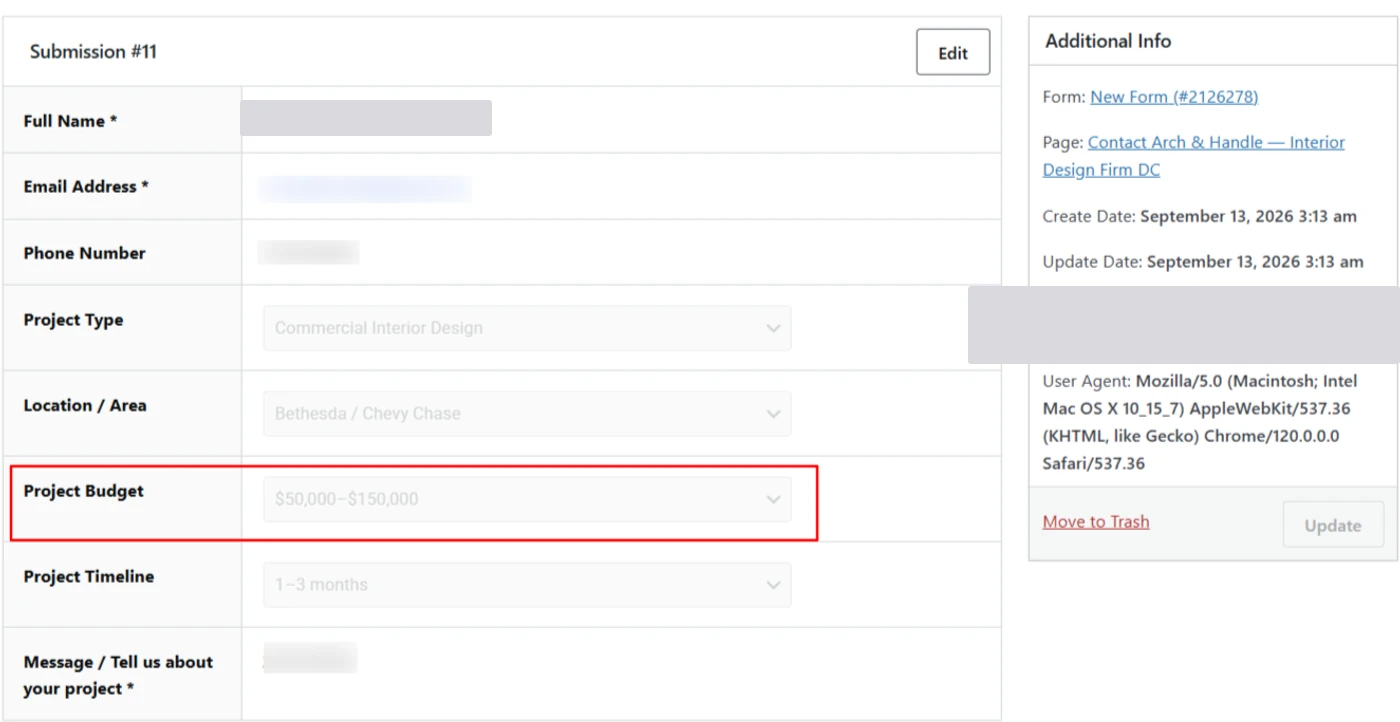Follow the Contact Arch & Handle page link
This screenshot has height=722, width=1400.
coord(1194,156)
